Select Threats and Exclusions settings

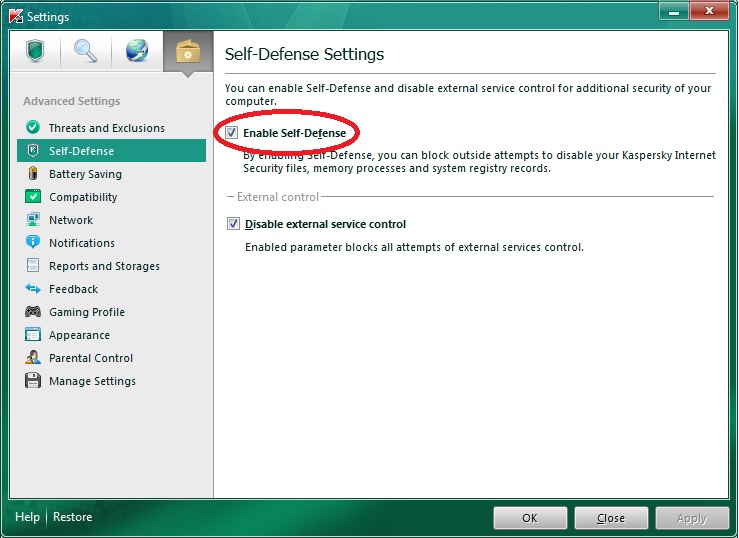point(111,128)
